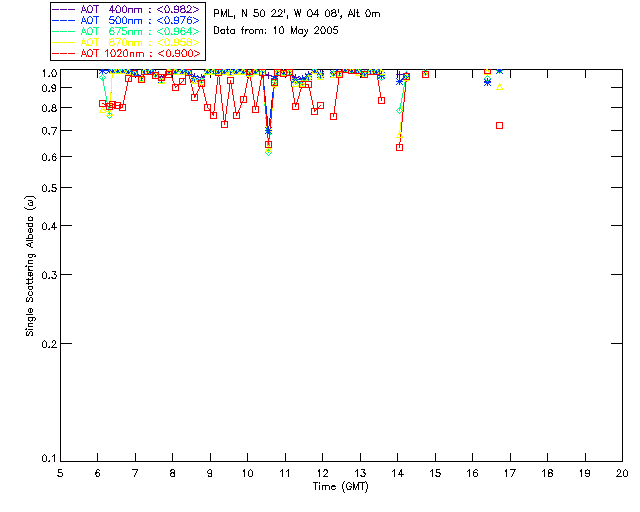
Task: Click the blue asterisk near hour 16.4
Action: tap(487, 82)
